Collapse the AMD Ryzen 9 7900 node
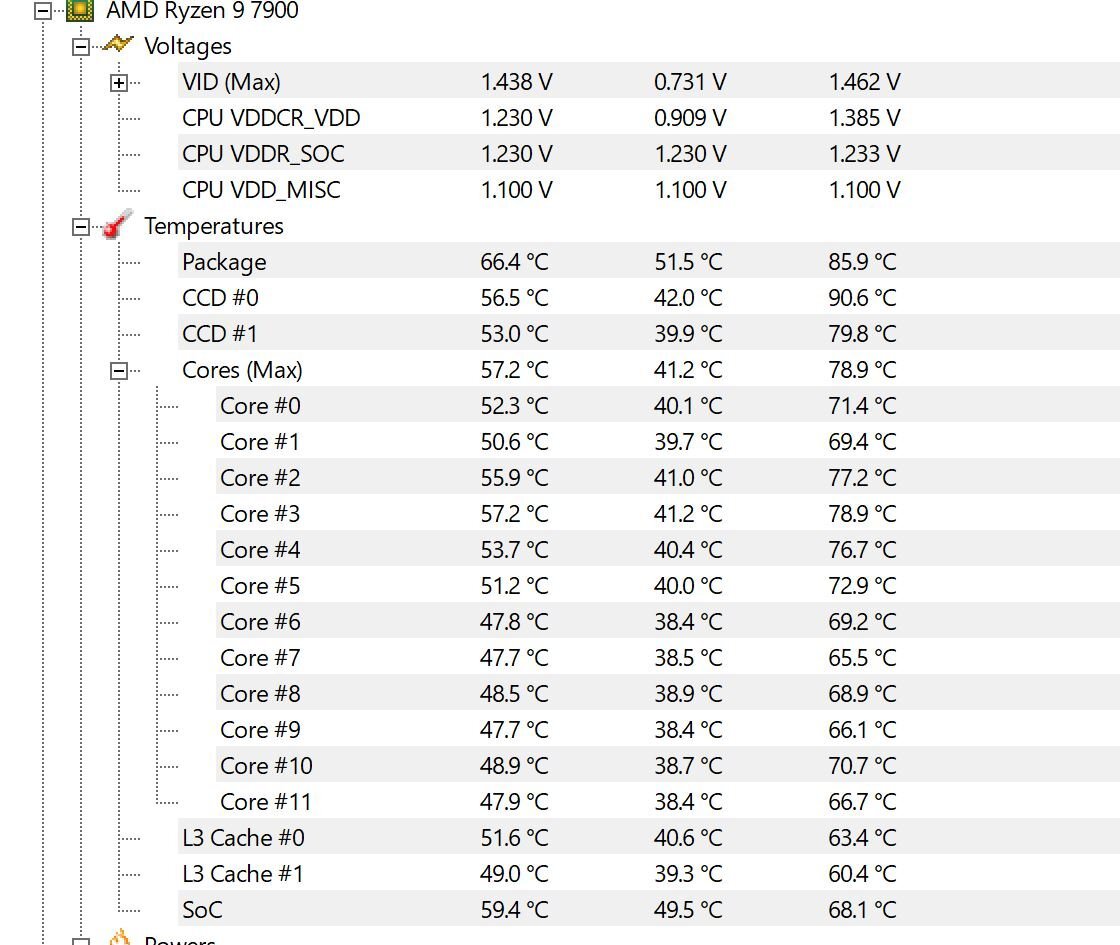 pos(43,11)
